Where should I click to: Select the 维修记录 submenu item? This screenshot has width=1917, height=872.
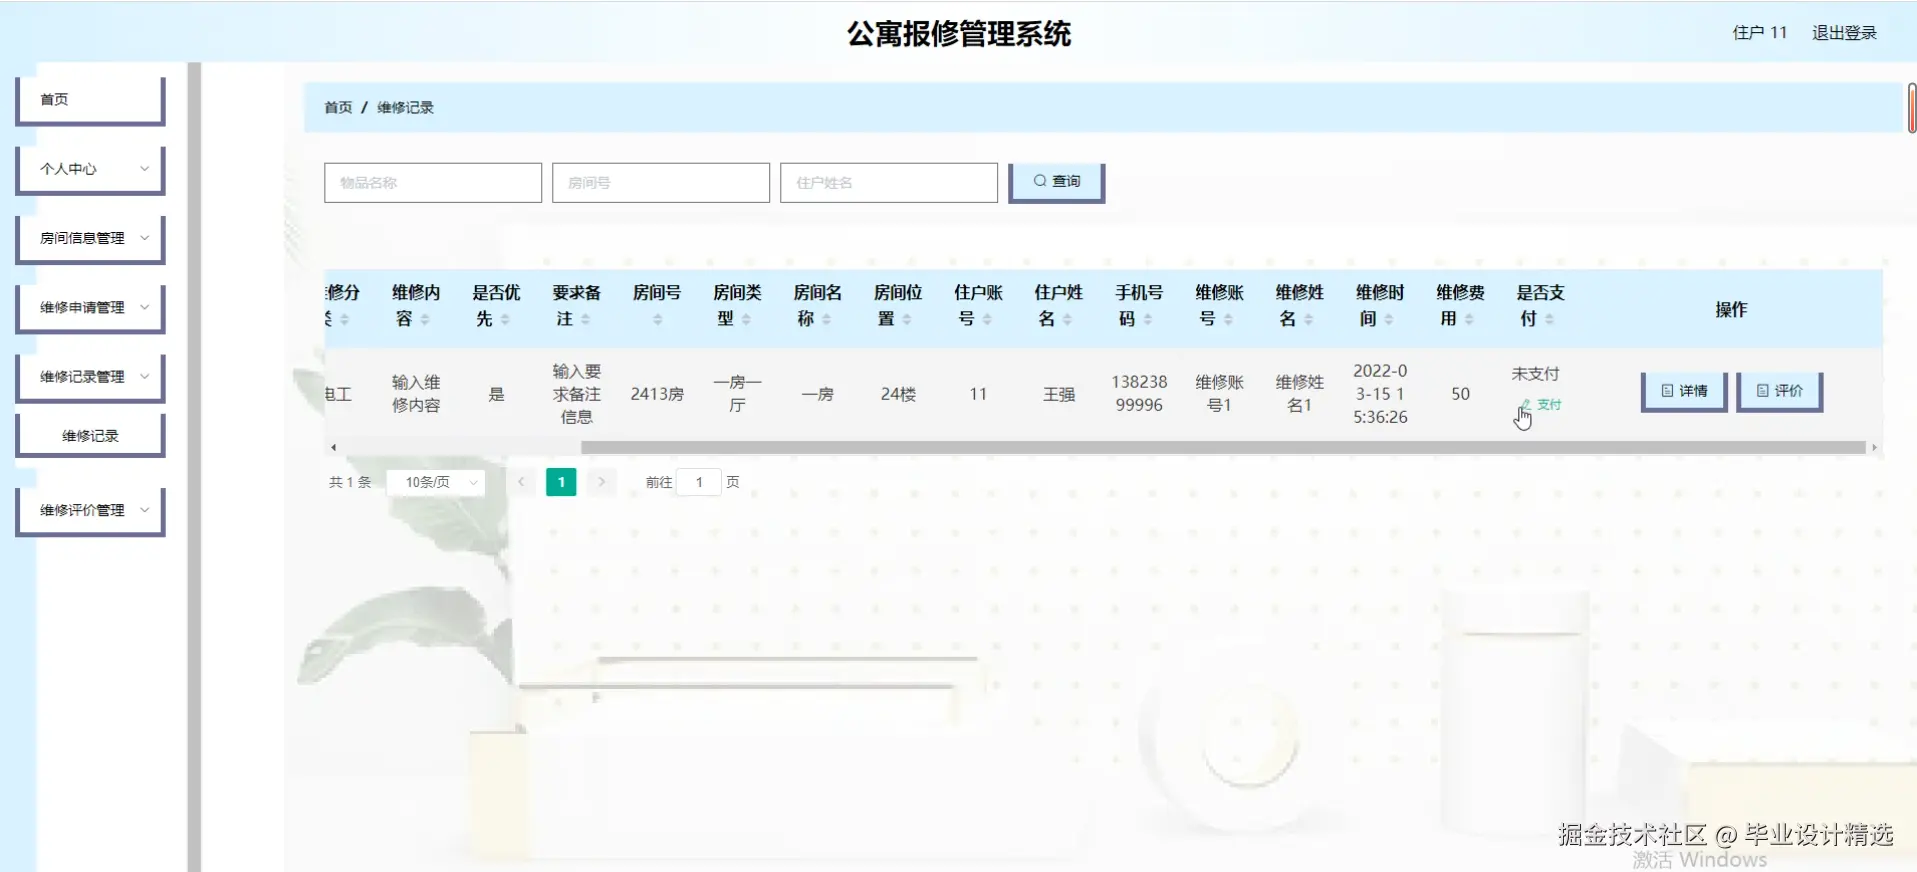(90, 435)
